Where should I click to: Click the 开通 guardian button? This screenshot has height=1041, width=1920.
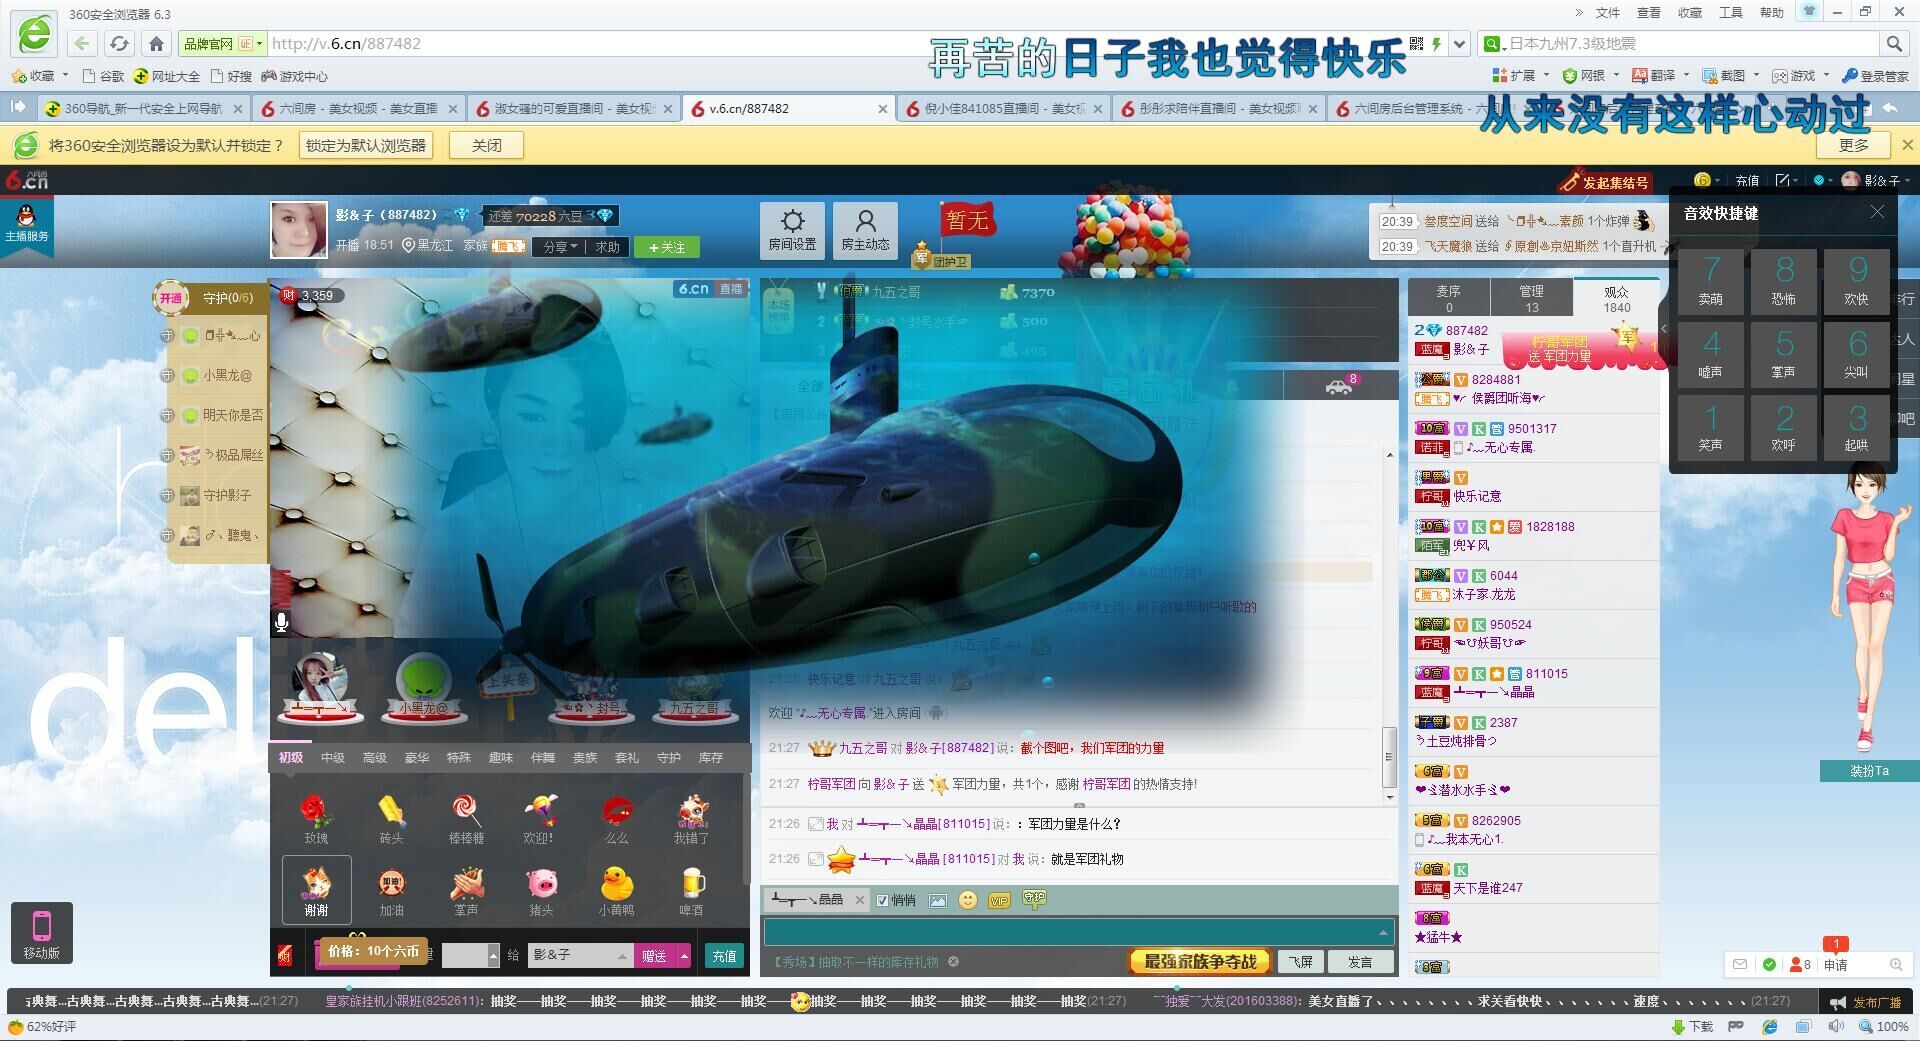171,298
